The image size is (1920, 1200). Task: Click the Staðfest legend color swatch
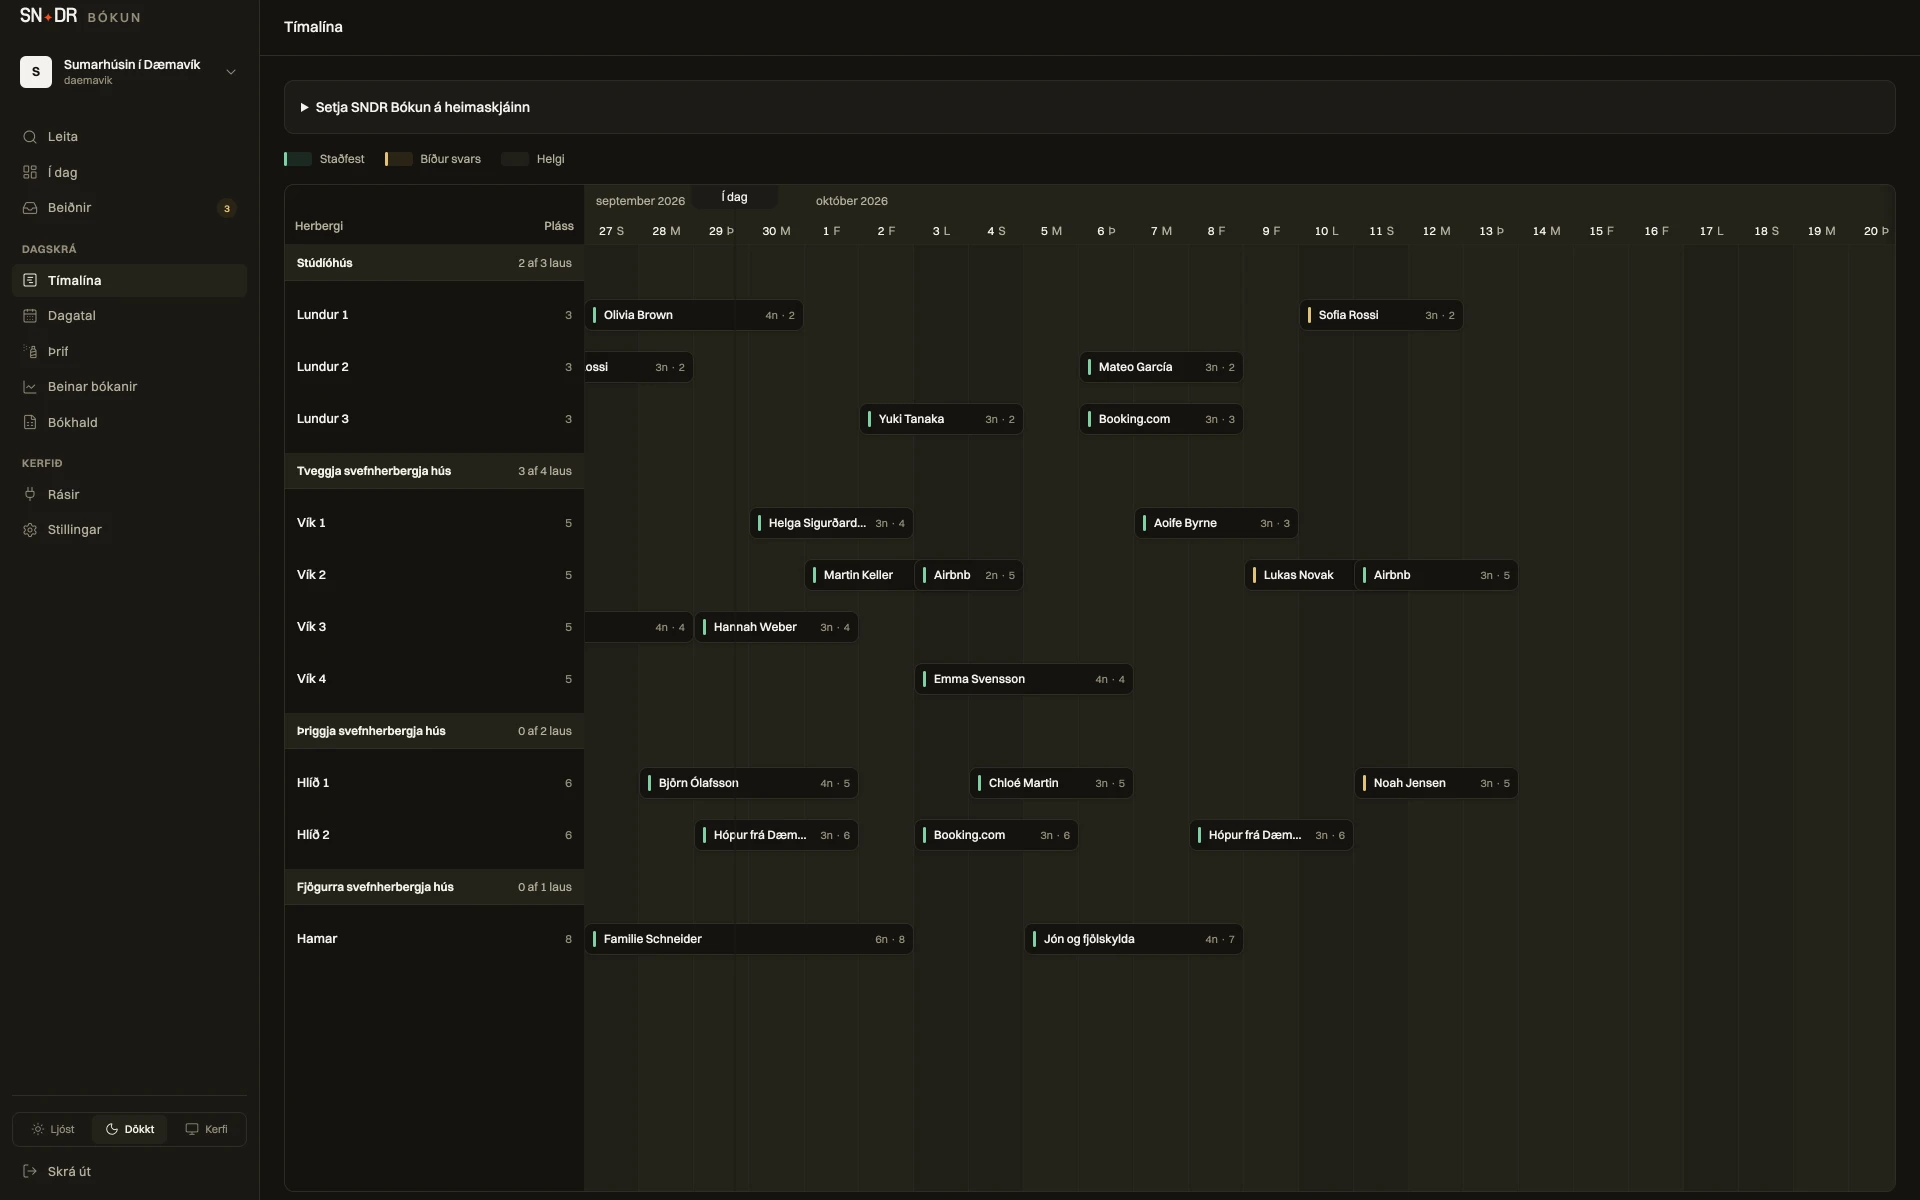coord(298,159)
